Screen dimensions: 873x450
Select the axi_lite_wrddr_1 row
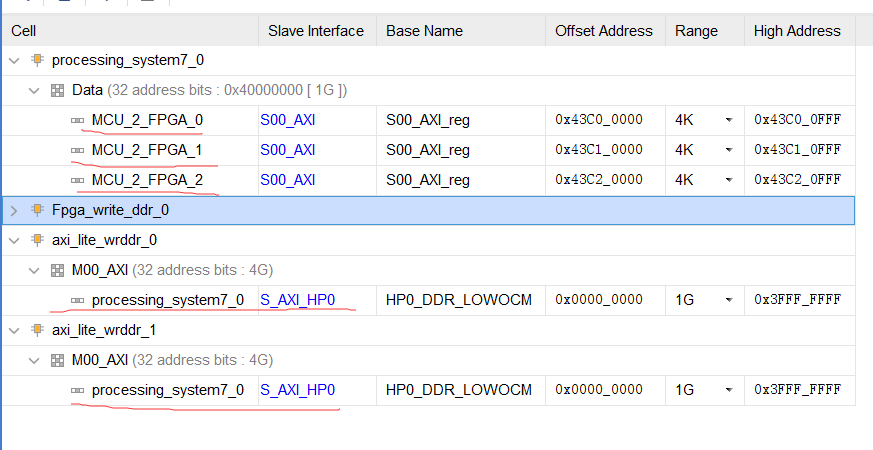(x=429, y=330)
